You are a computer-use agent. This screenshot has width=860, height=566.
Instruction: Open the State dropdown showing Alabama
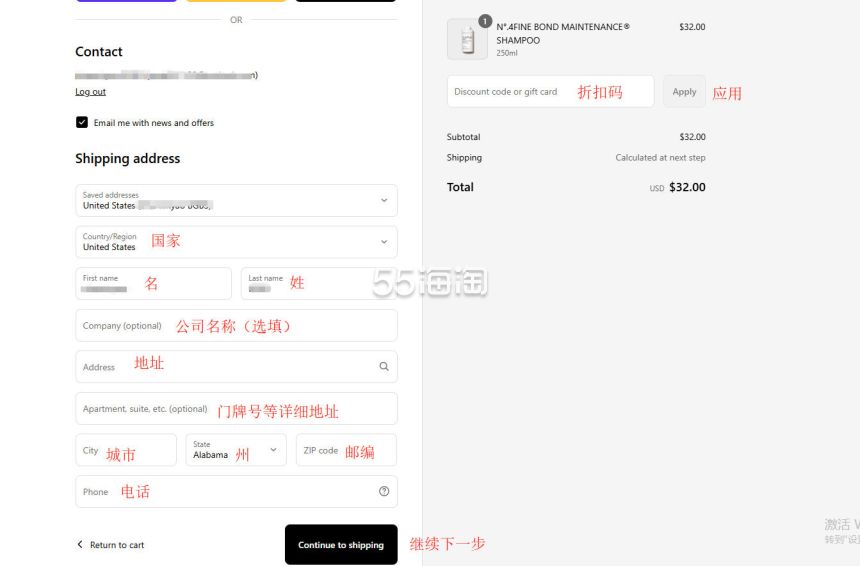[x=236, y=450]
